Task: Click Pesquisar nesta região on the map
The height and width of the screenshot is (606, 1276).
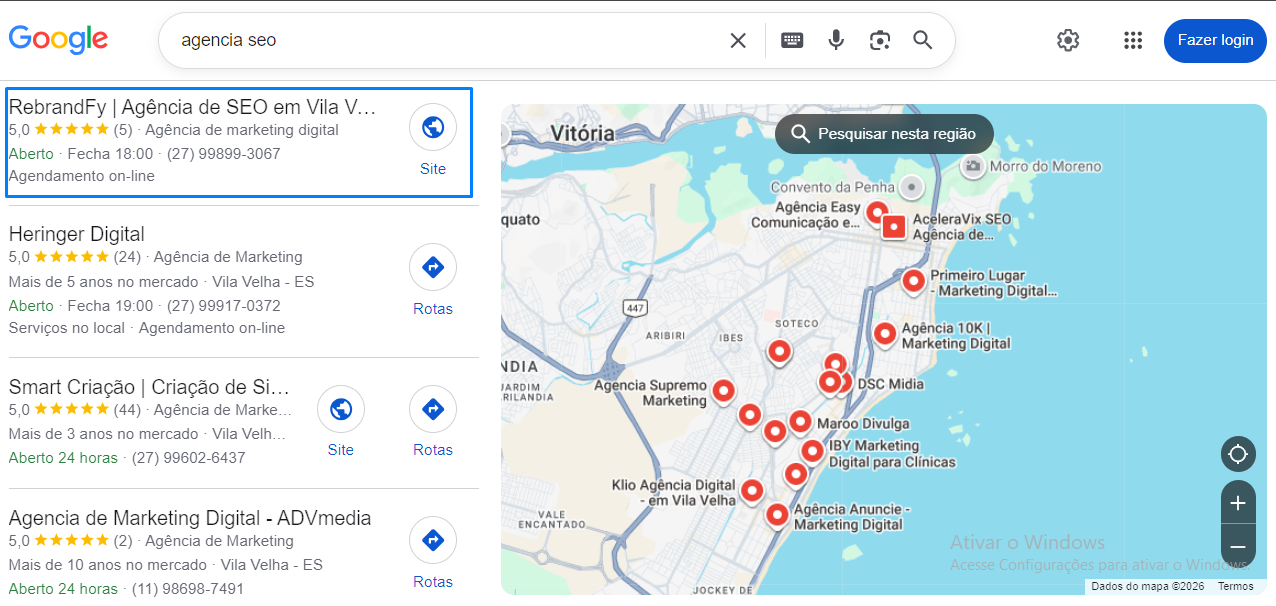Action: coord(884,134)
